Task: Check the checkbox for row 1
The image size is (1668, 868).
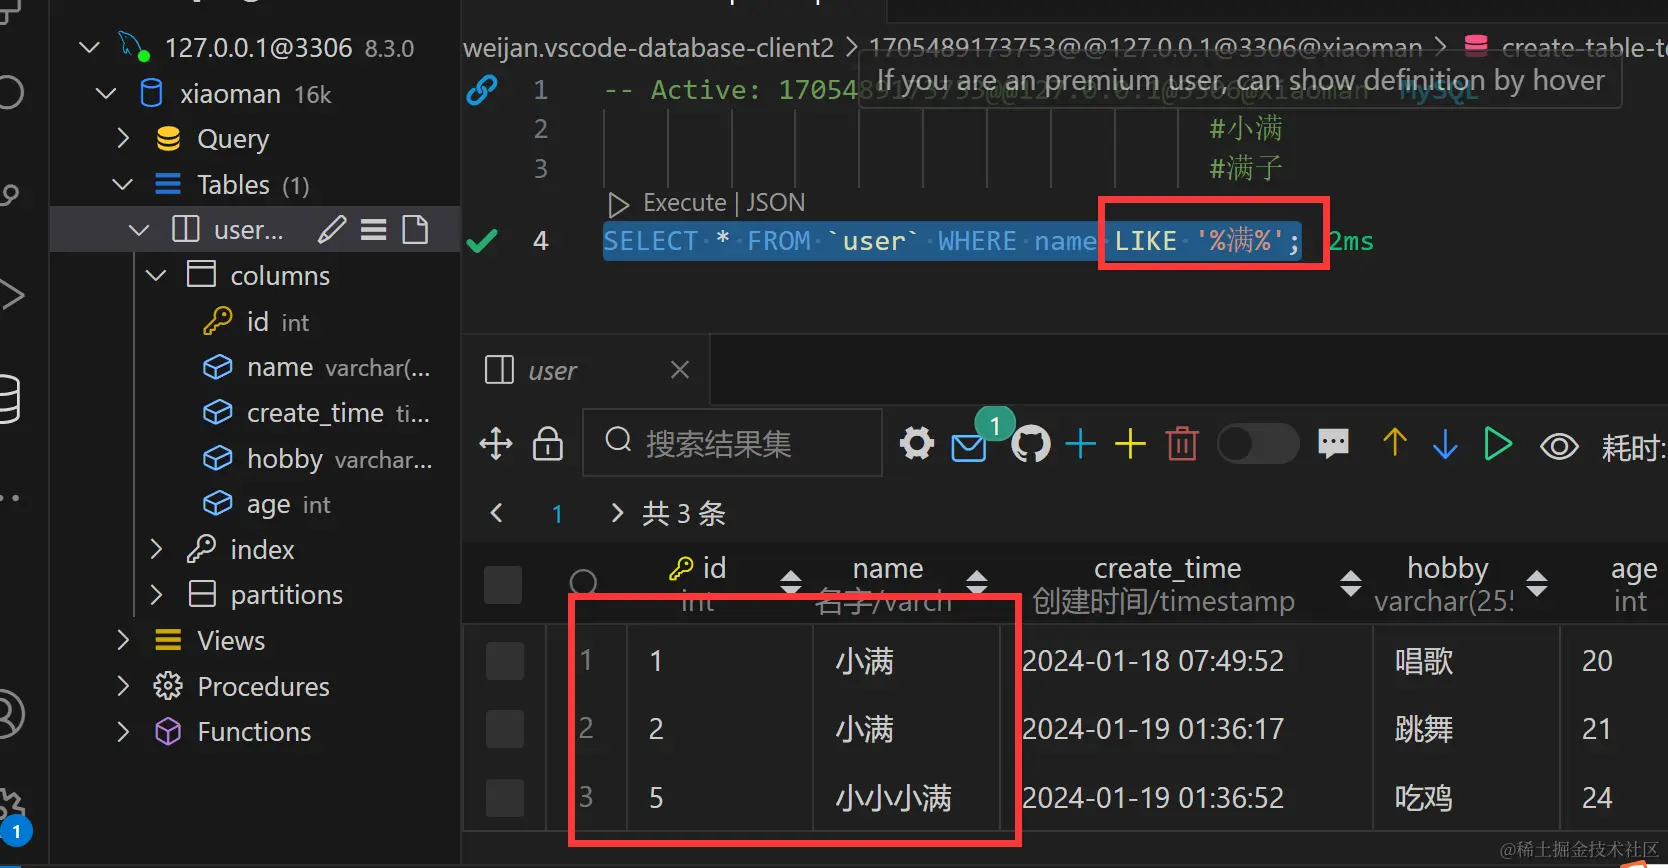Action: pyautogui.click(x=505, y=661)
